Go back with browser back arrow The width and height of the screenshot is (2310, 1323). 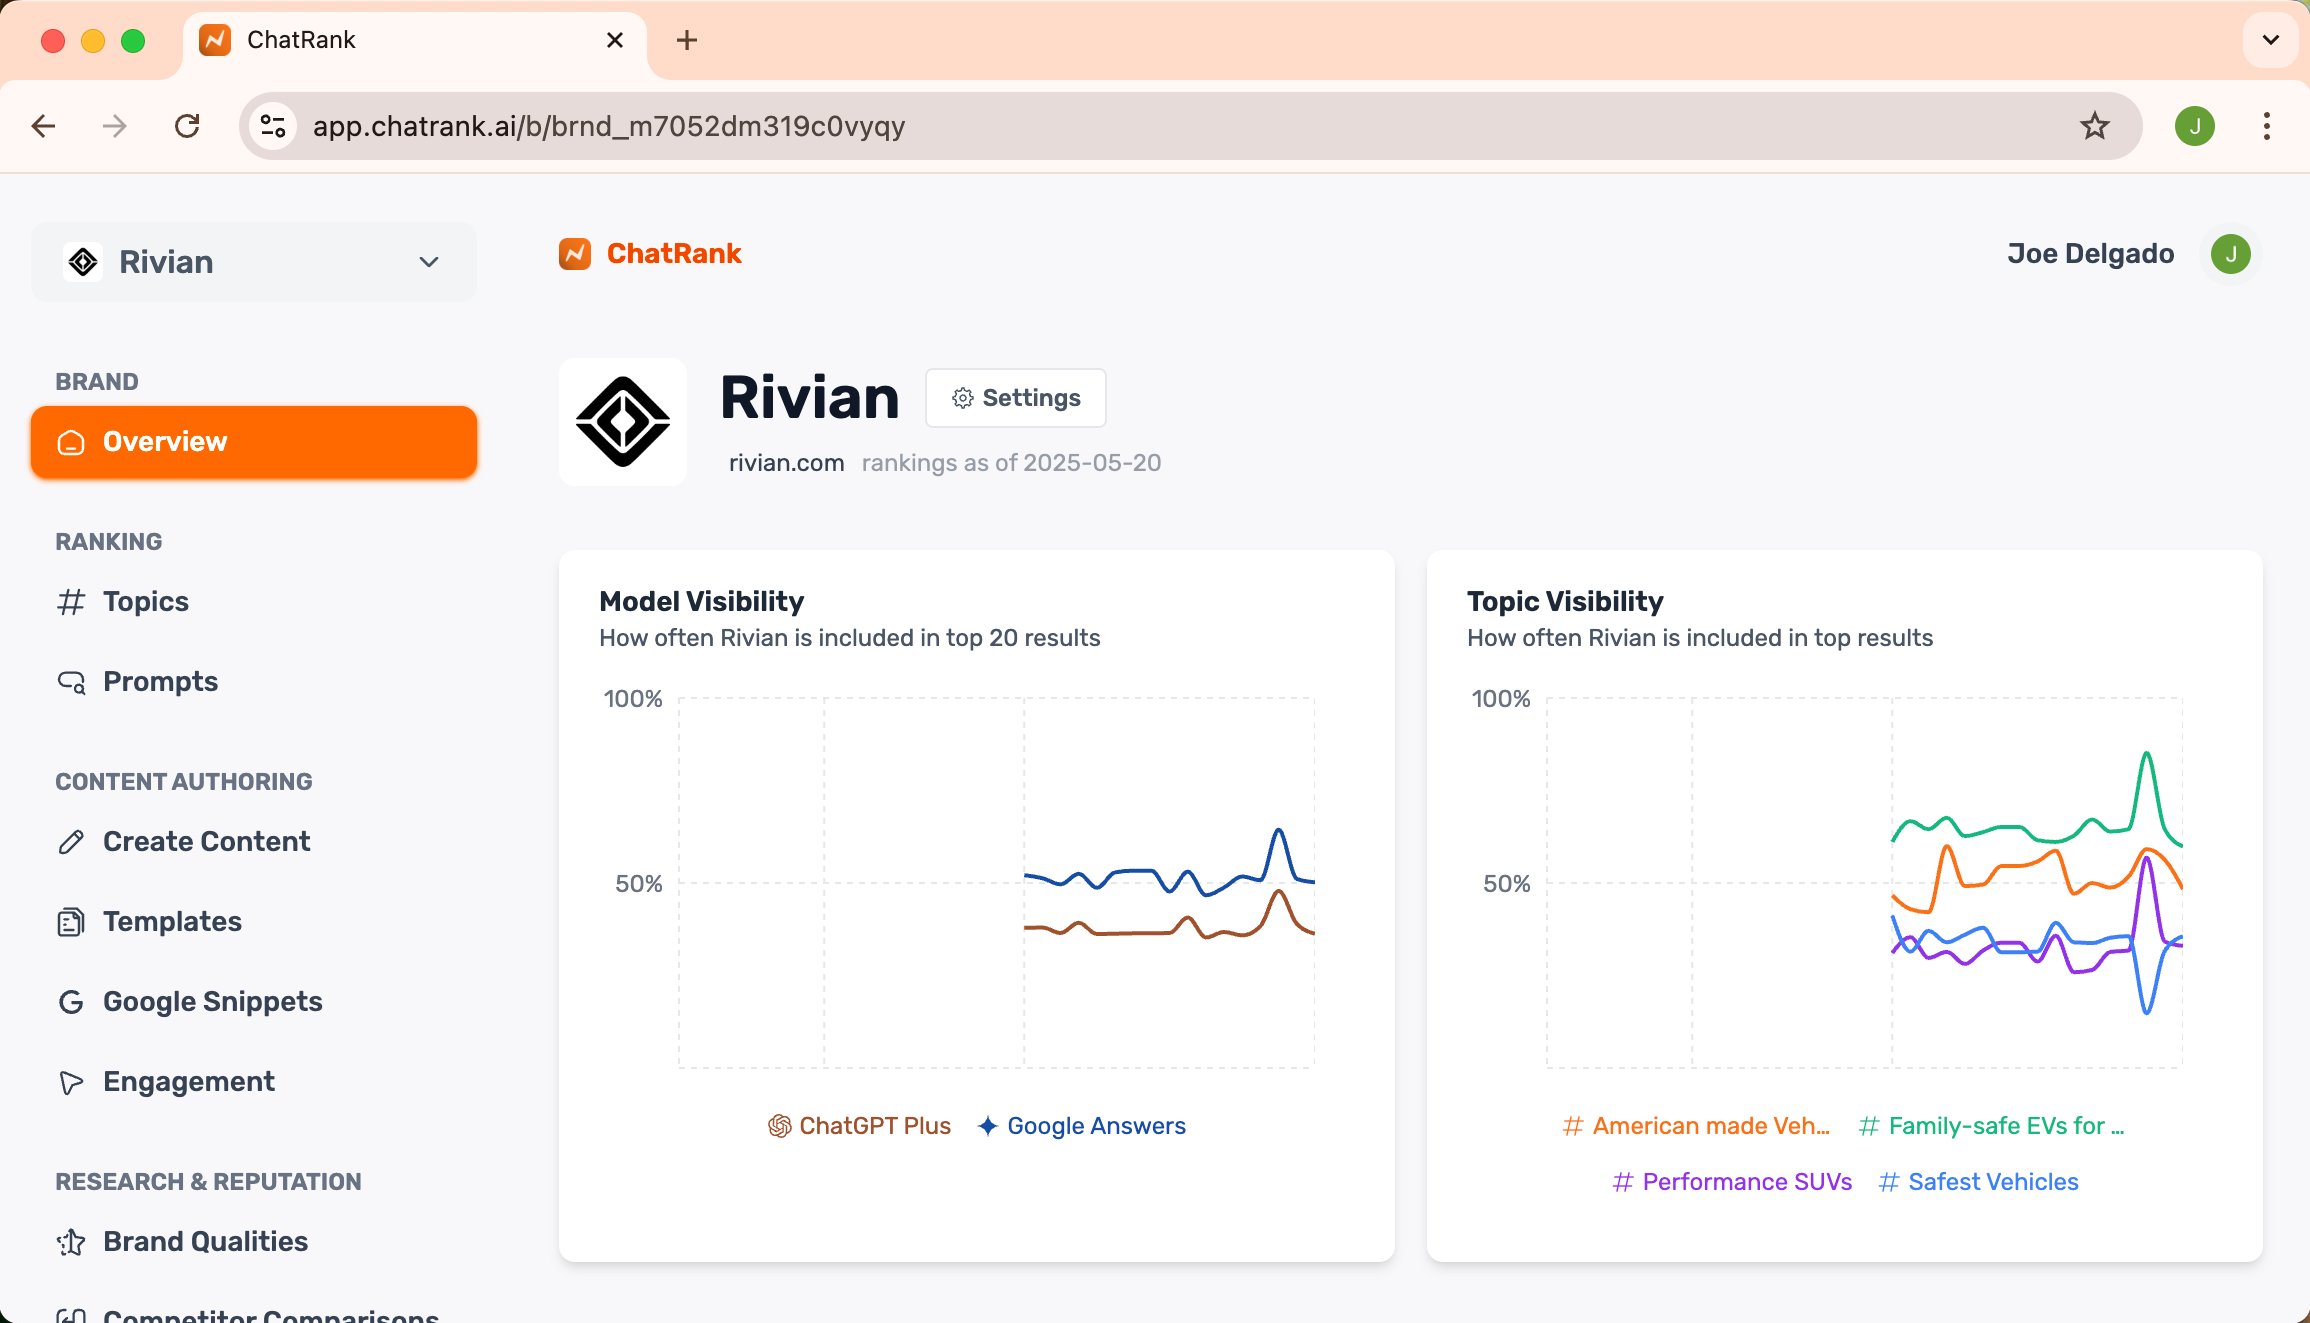point(43,126)
